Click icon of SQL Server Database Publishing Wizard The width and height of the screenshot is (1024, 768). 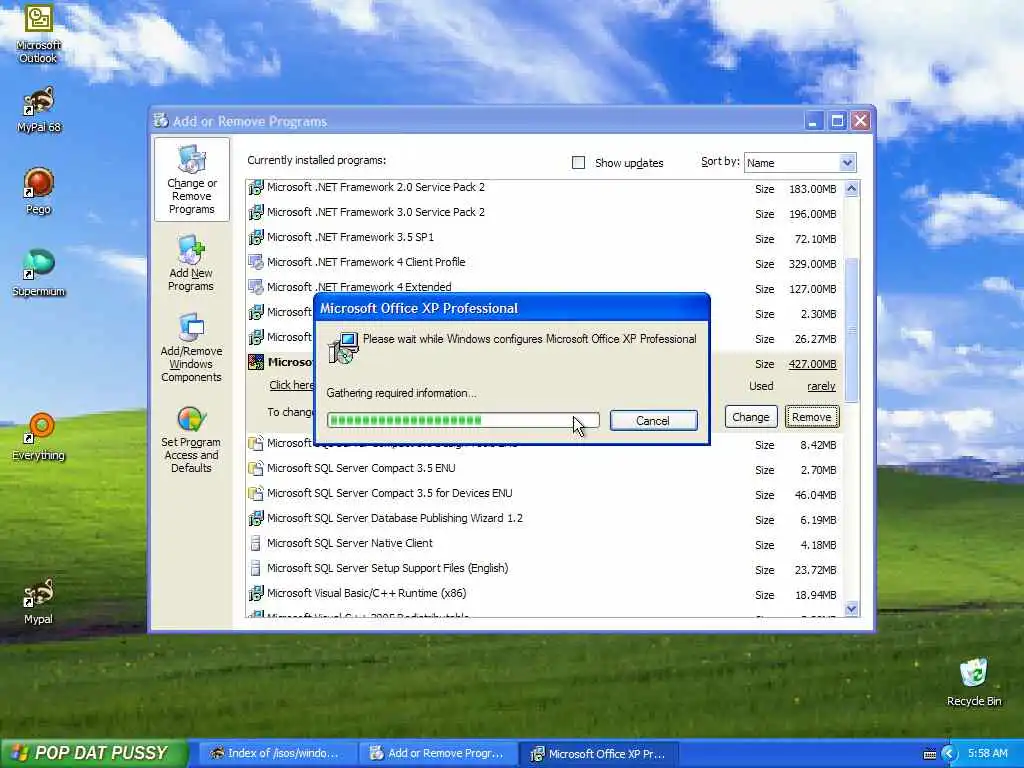(x=255, y=519)
